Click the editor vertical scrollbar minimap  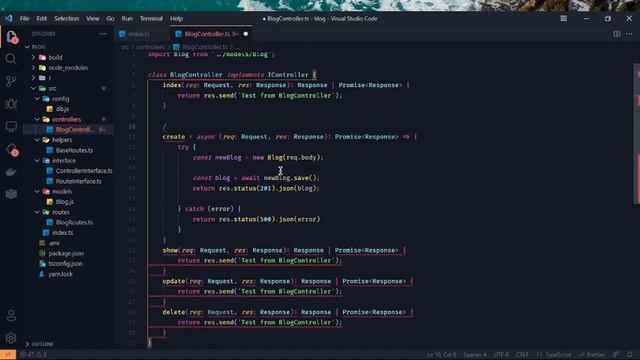[x=636, y=133]
